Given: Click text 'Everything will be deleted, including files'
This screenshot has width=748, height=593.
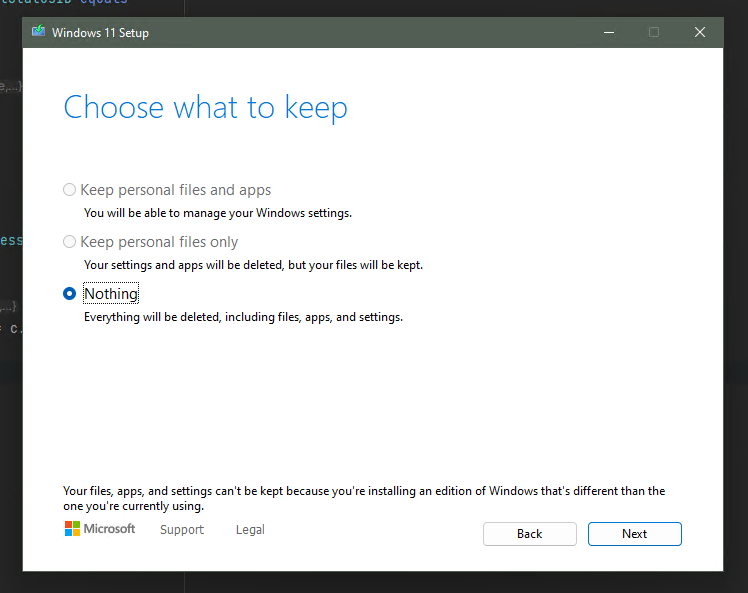Looking at the screenshot, I should click(x=193, y=317).
